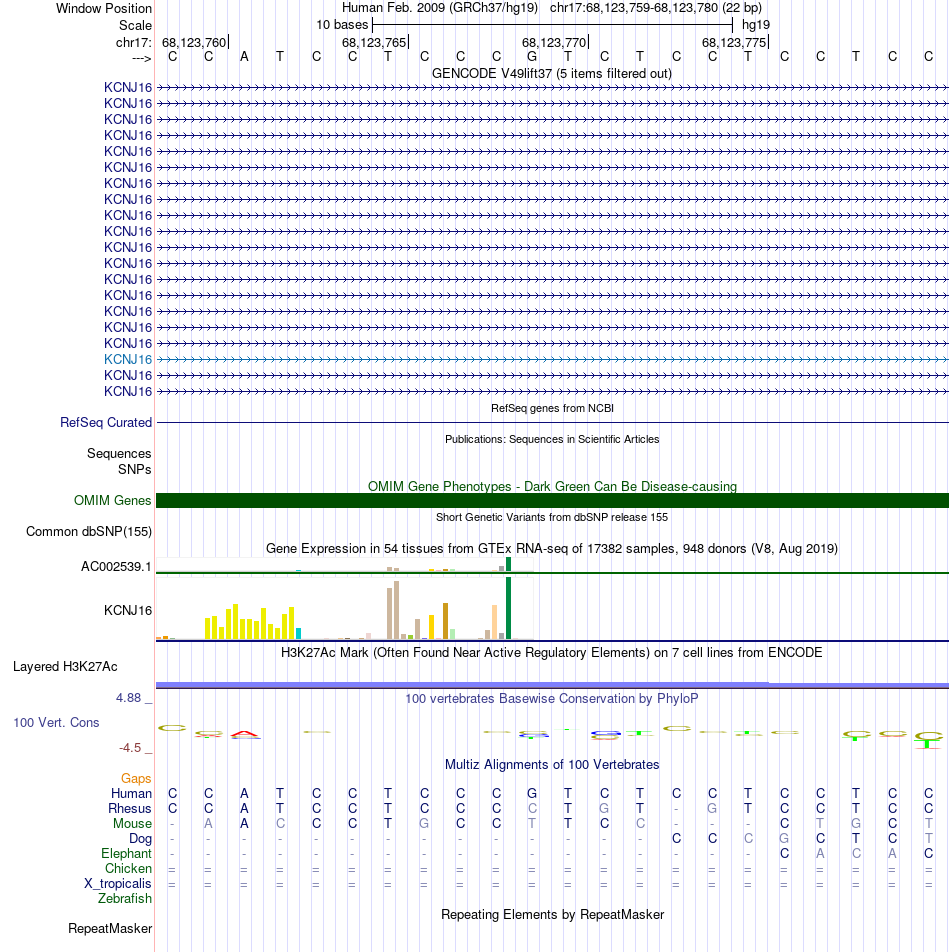Image resolution: width=950 pixels, height=952 pixels.
Task: Click position marker 68,123,770 on ruler
Action: click(554, 42)
